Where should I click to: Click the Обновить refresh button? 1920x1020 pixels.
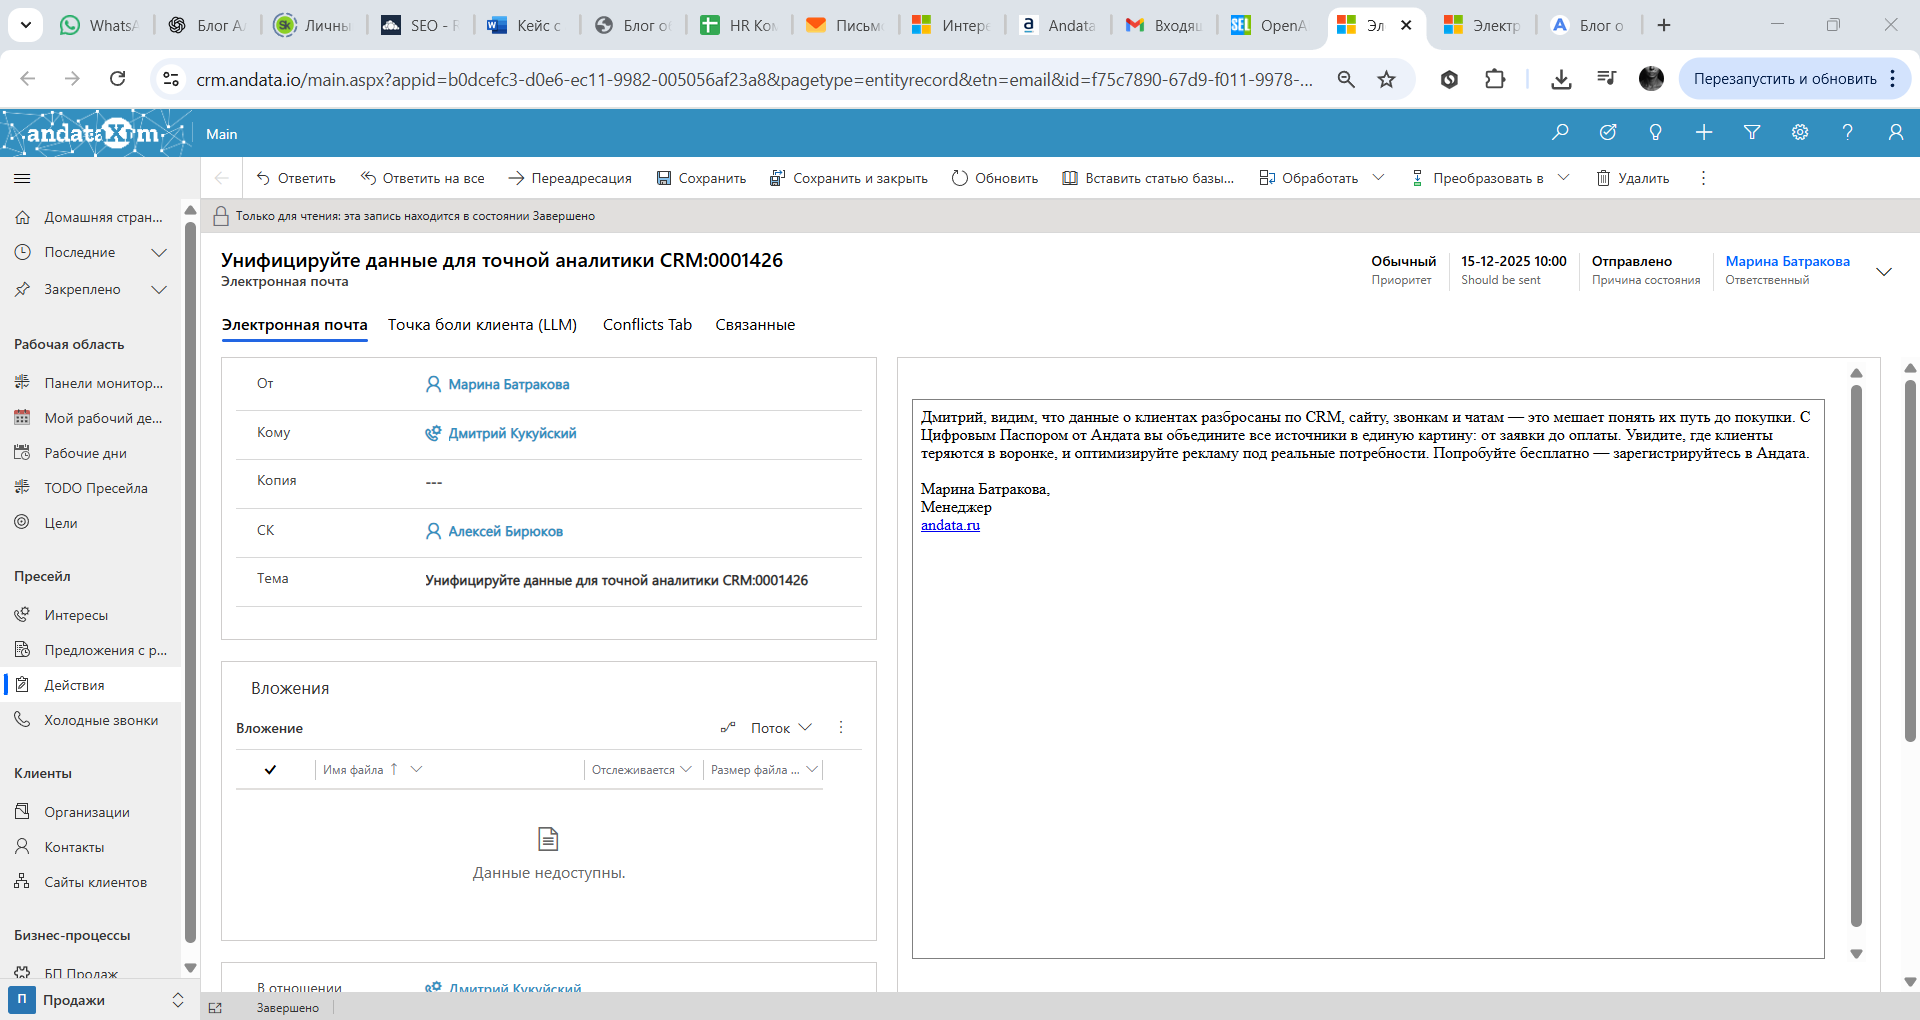995,178
